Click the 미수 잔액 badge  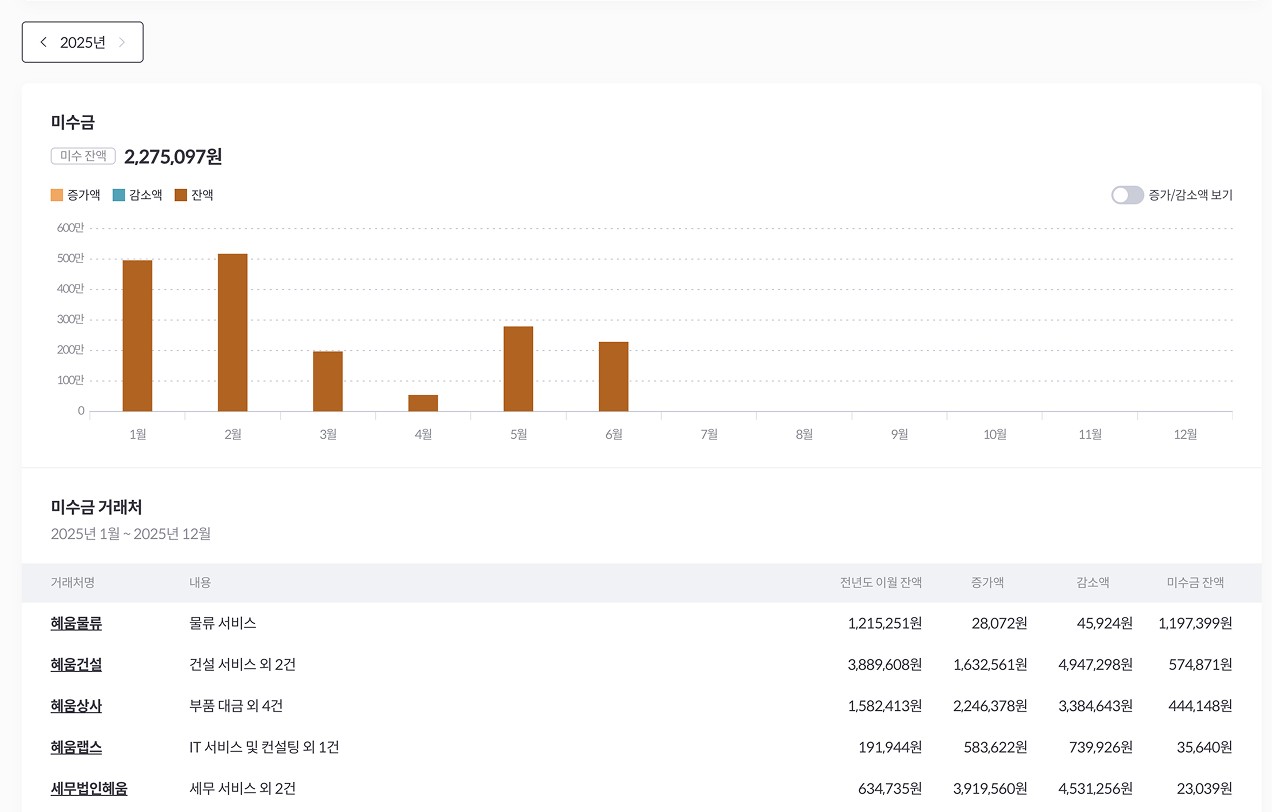83,156
